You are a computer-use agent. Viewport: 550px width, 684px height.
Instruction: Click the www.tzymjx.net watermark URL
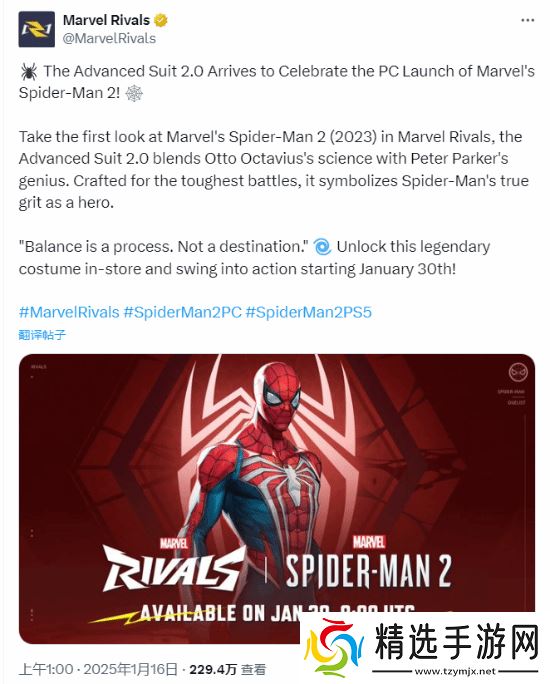click(x=455, y=671)
